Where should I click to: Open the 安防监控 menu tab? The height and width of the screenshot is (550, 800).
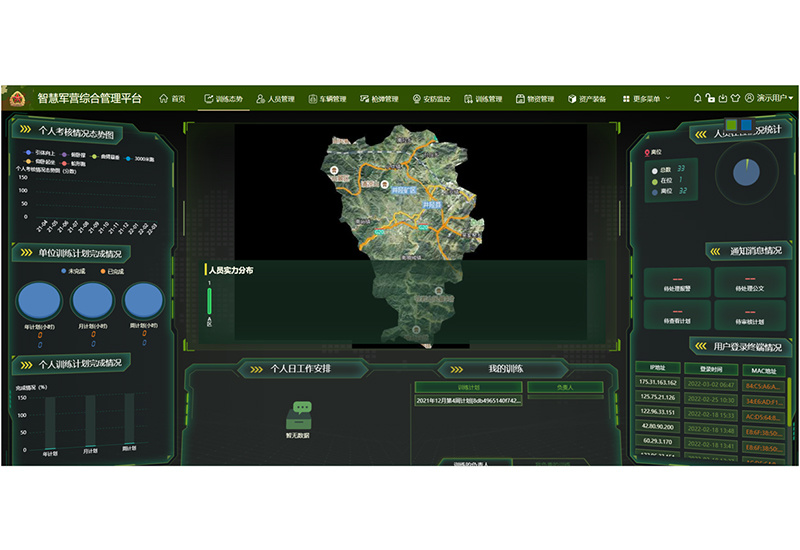click(431, 99)
